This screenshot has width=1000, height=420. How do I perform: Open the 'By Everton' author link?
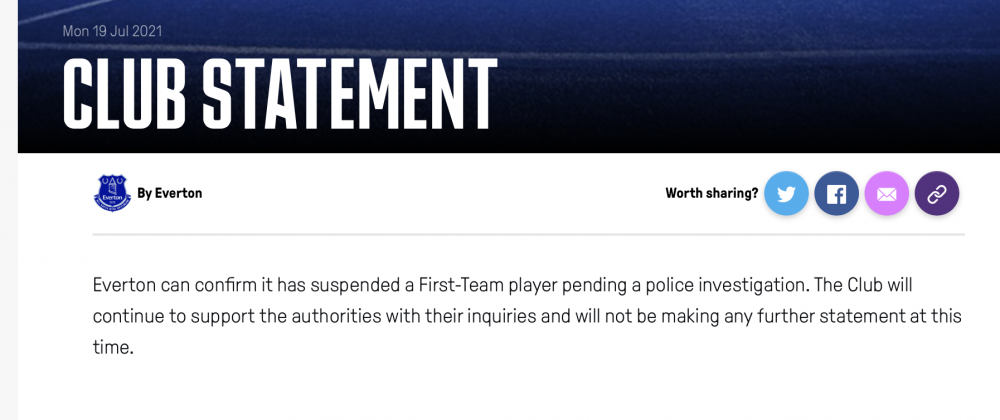tap(170, 193)
